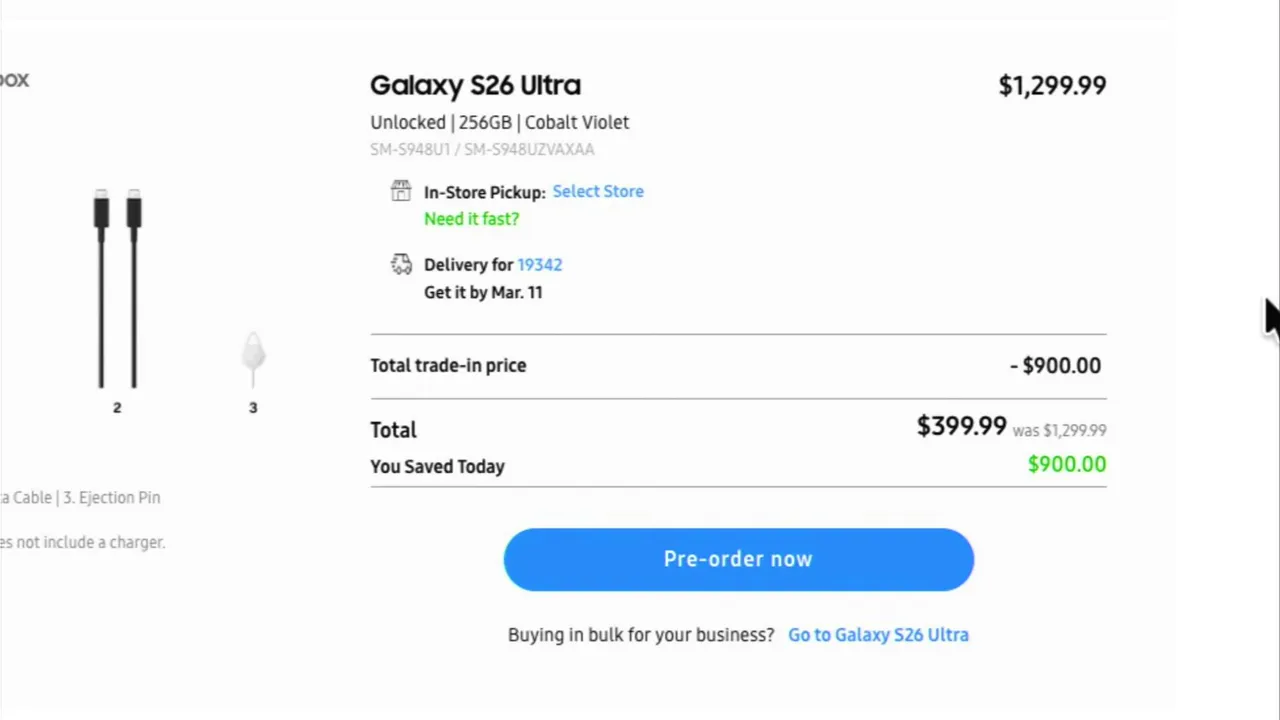1280x720 pixels.
Task: Click the $399.99 total price
Action: pos(961,427)
